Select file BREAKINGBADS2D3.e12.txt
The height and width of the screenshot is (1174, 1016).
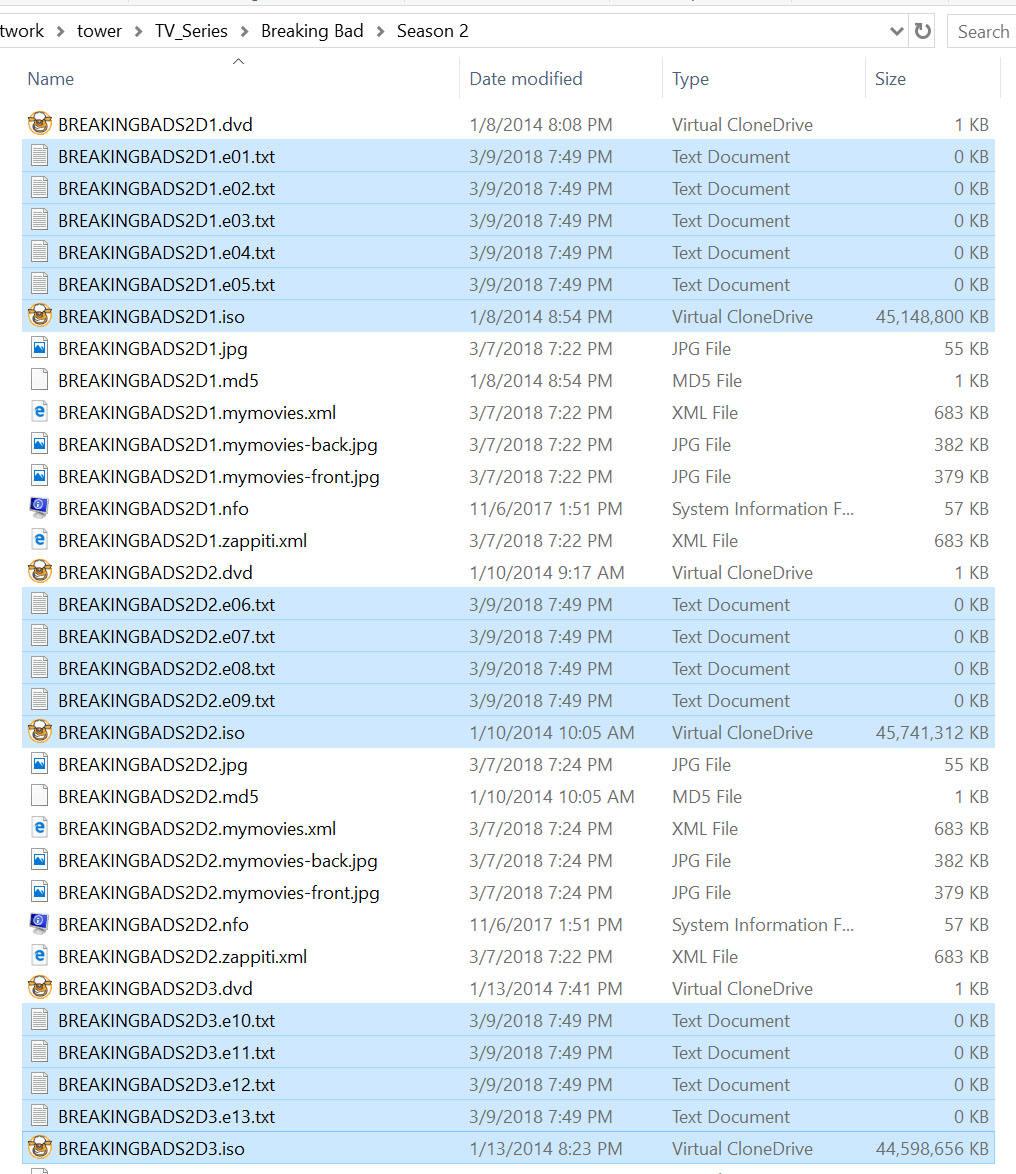coord(508,1084)
